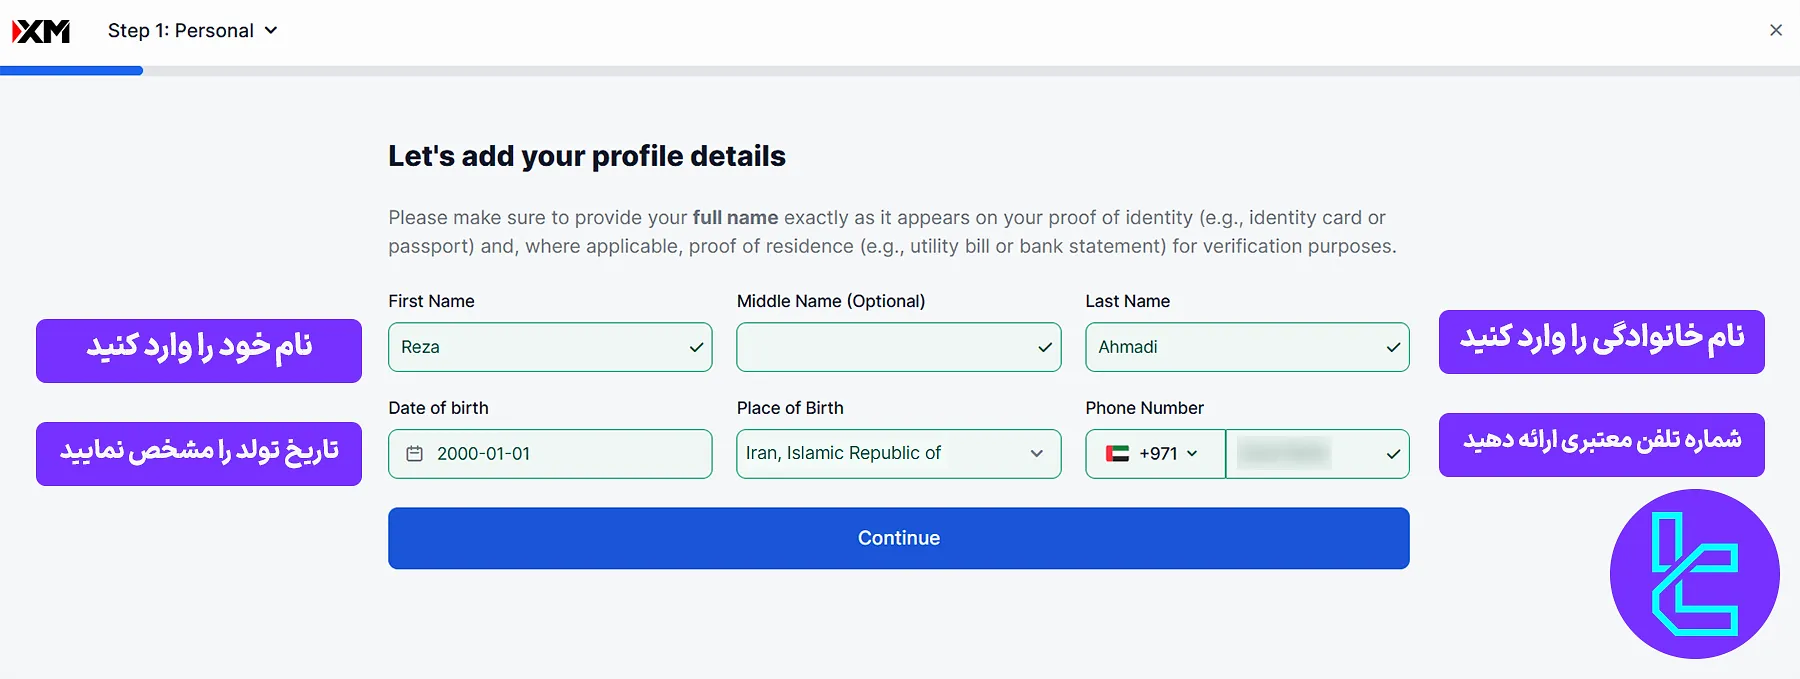
Task: Click the blue step progress bar
Action: (x=71, y=71)
